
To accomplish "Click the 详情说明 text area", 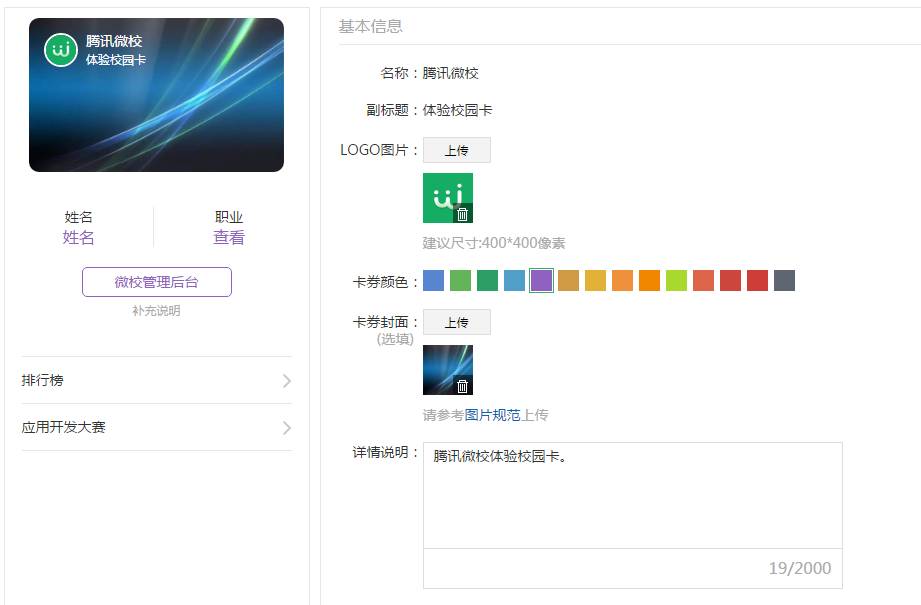I will [633, 496].
